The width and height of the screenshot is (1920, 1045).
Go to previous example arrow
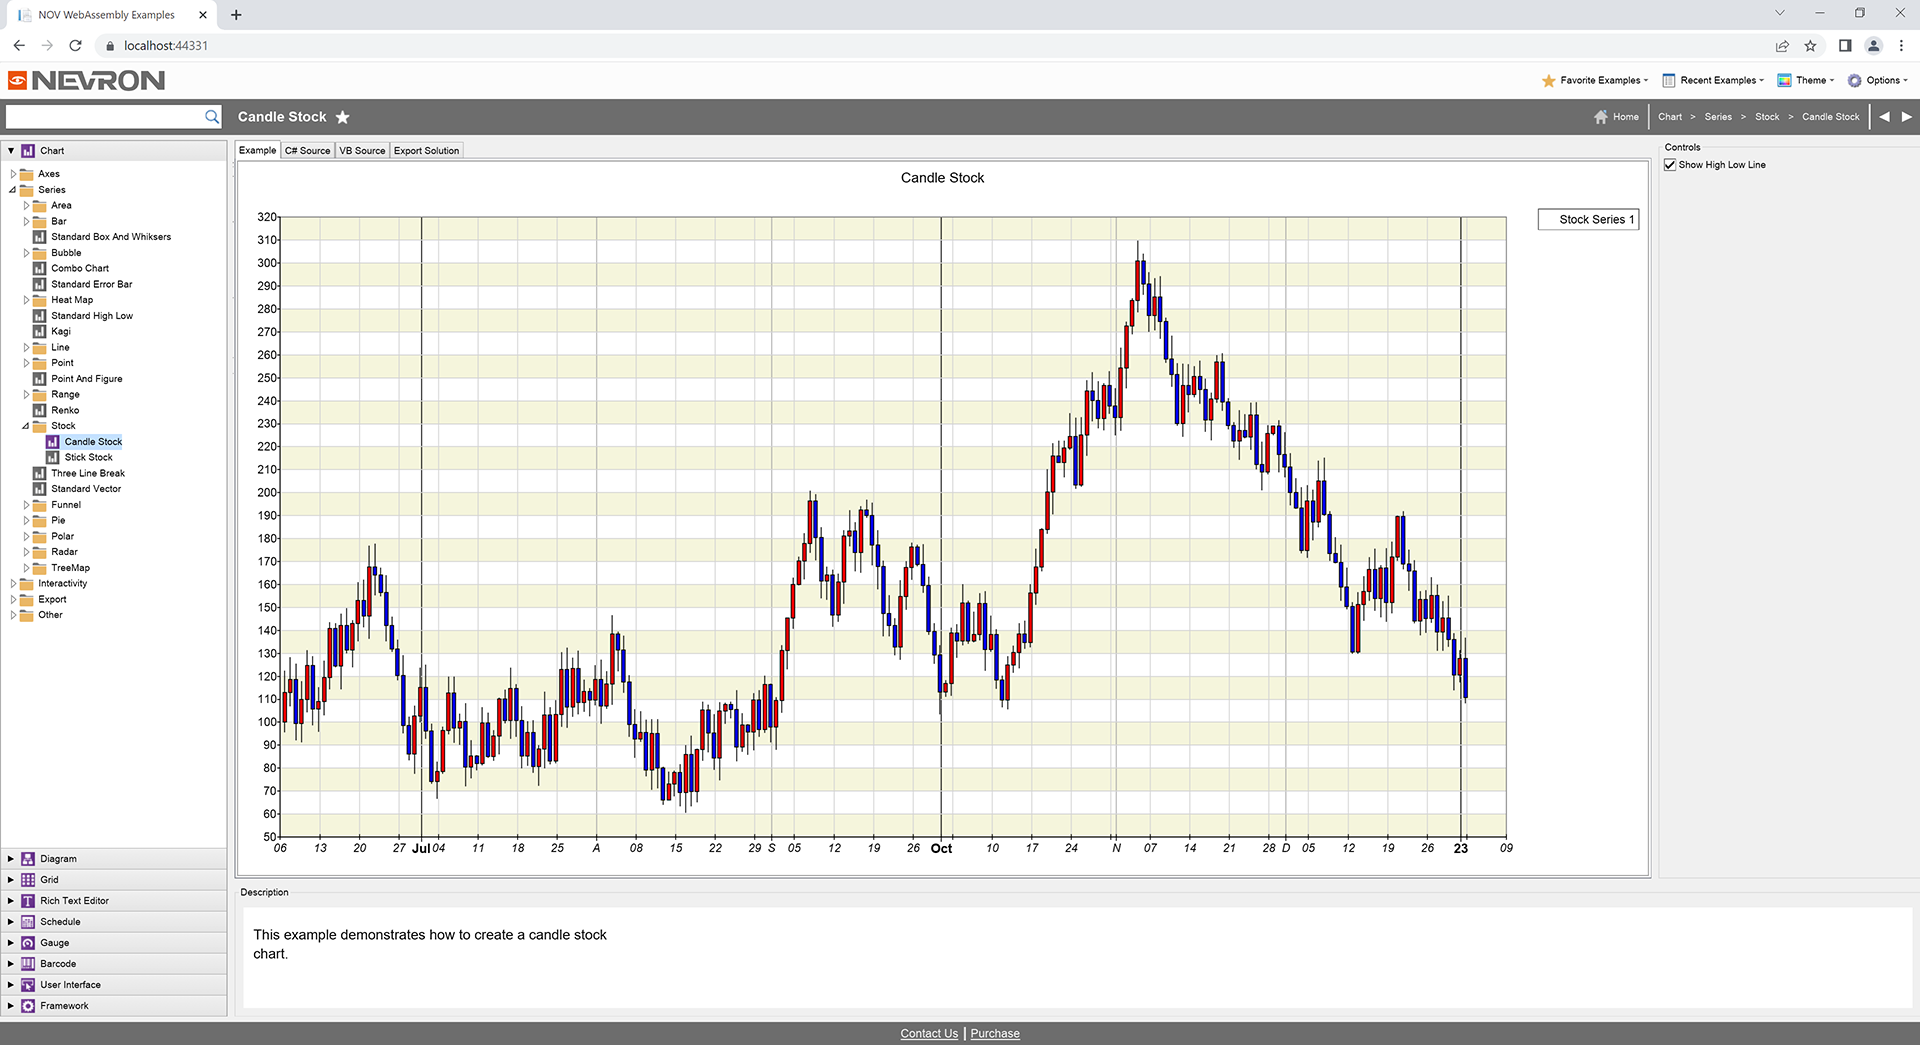tap(1884, 117)
